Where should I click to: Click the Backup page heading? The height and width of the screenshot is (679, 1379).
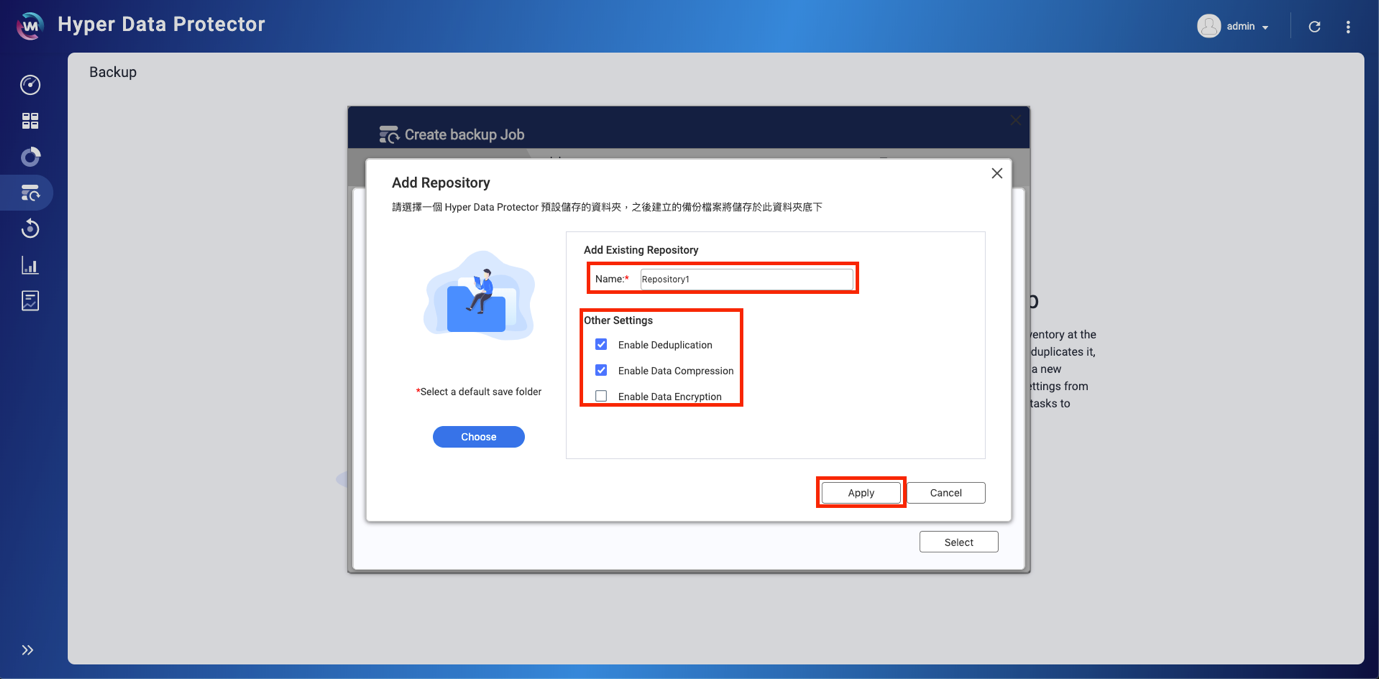click(113, 72)
